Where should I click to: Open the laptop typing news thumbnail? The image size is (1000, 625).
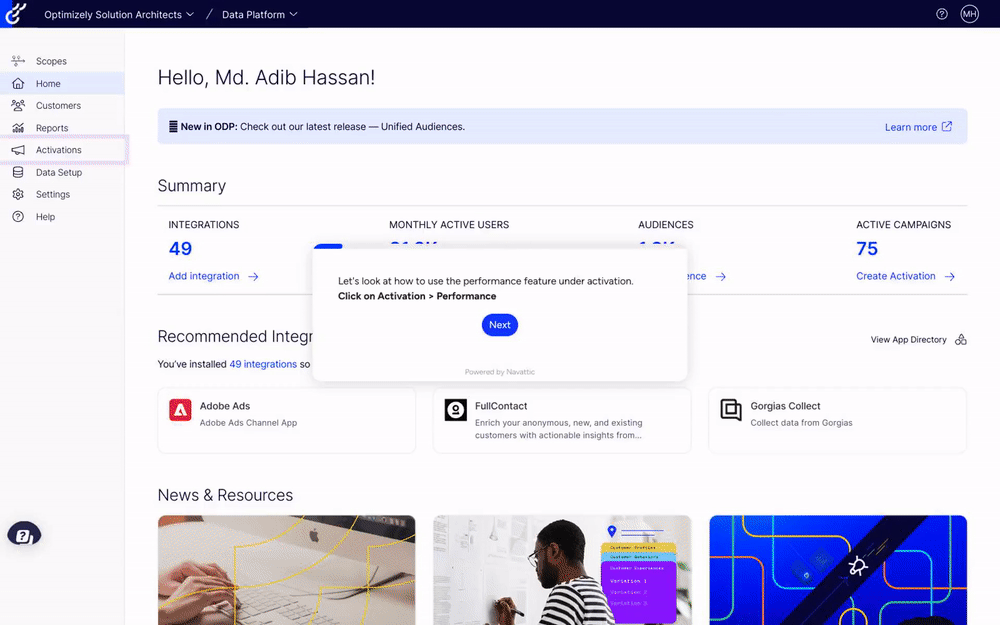[x=286, y=569]
